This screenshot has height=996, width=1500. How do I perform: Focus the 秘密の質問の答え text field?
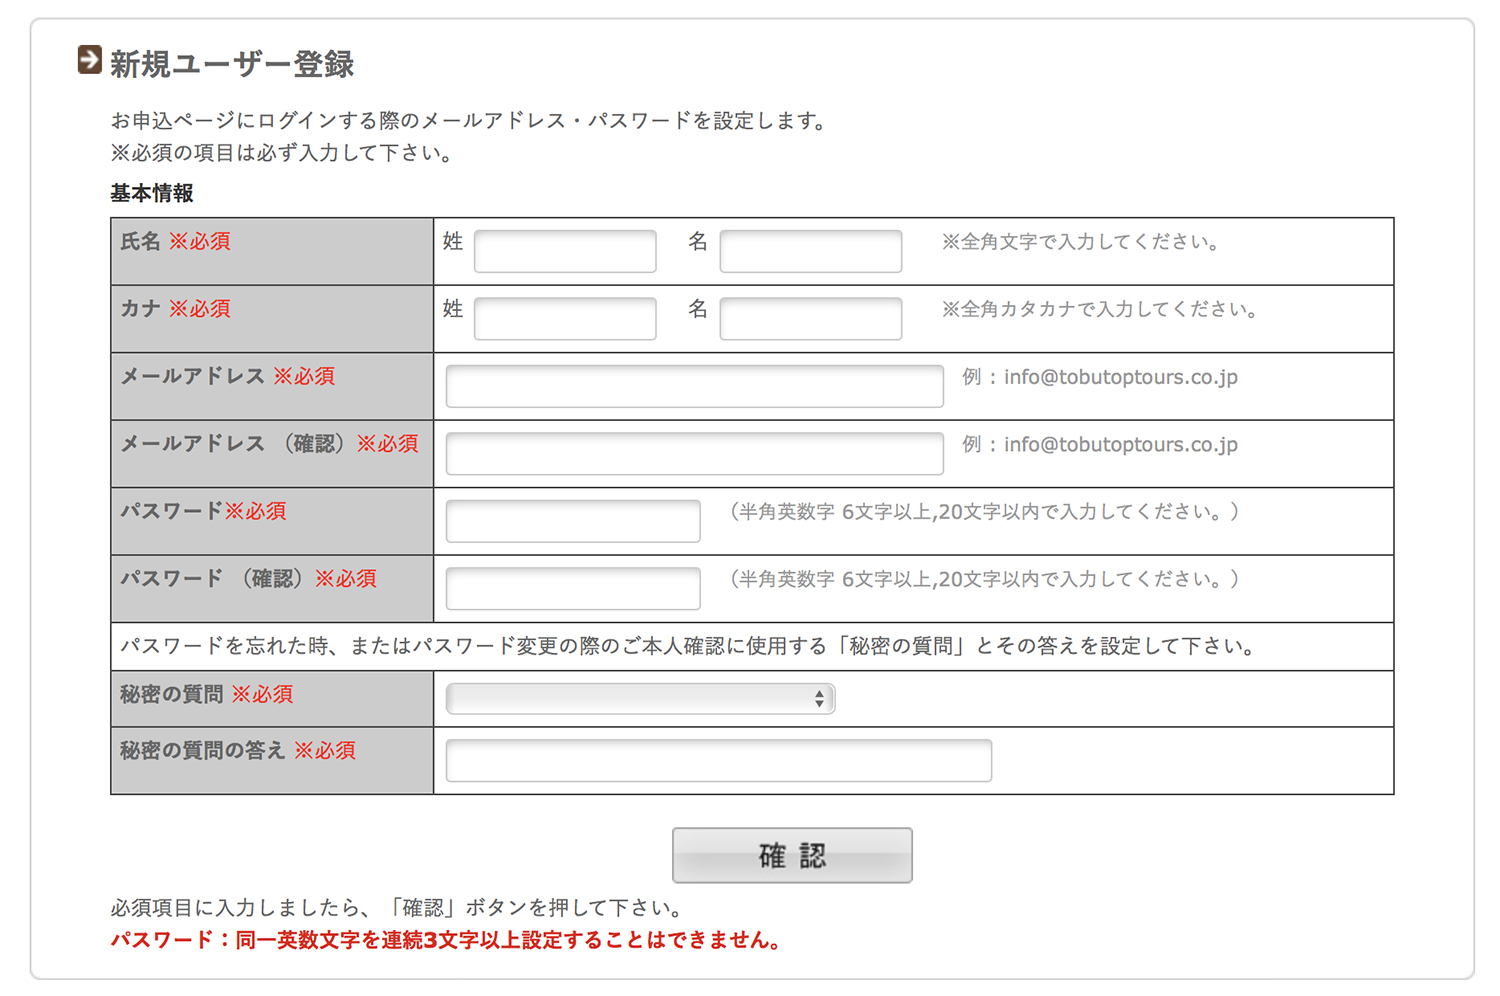718,760
